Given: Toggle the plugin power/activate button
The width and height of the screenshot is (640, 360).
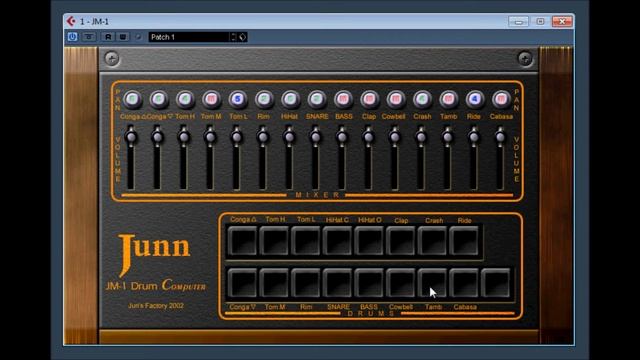Looking at the screenshot, I should (73, 37).
